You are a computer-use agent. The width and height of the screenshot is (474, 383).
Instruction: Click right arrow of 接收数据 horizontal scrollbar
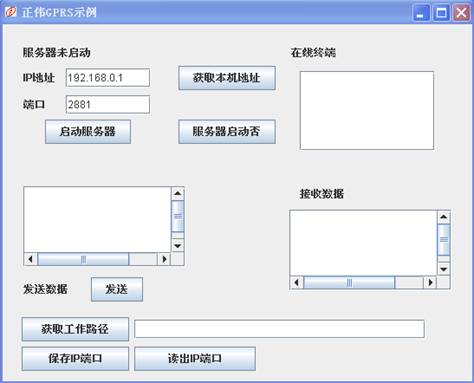430,282
